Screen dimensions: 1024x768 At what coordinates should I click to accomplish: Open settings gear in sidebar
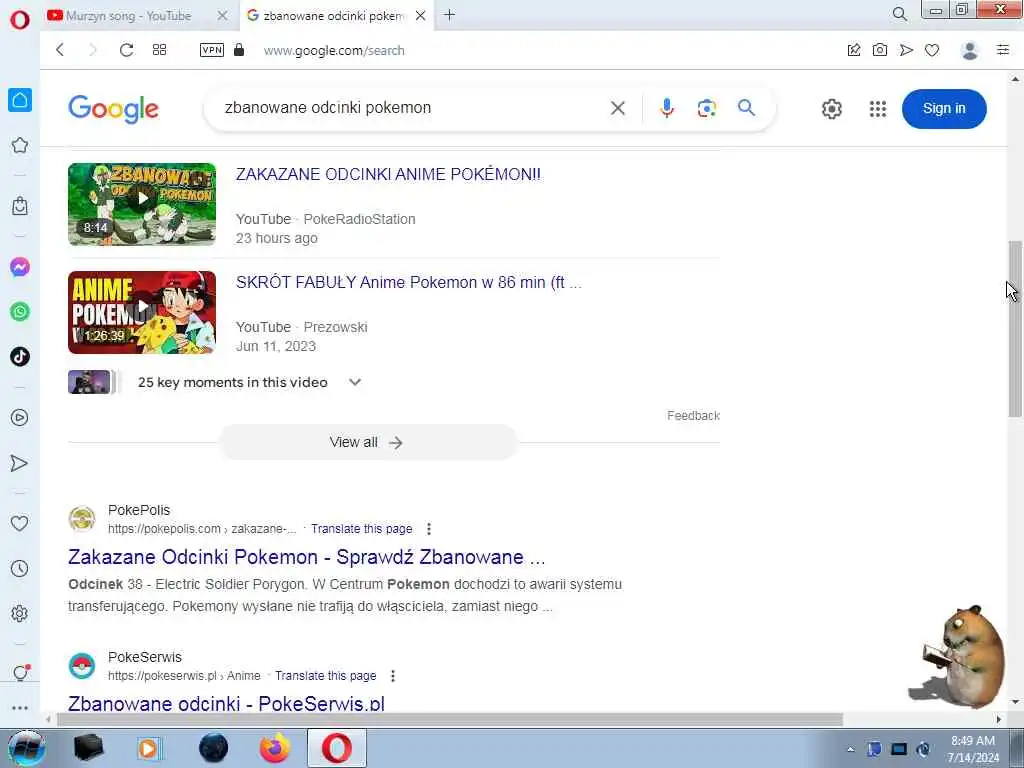pyautogui.click(x=20, y=613)
